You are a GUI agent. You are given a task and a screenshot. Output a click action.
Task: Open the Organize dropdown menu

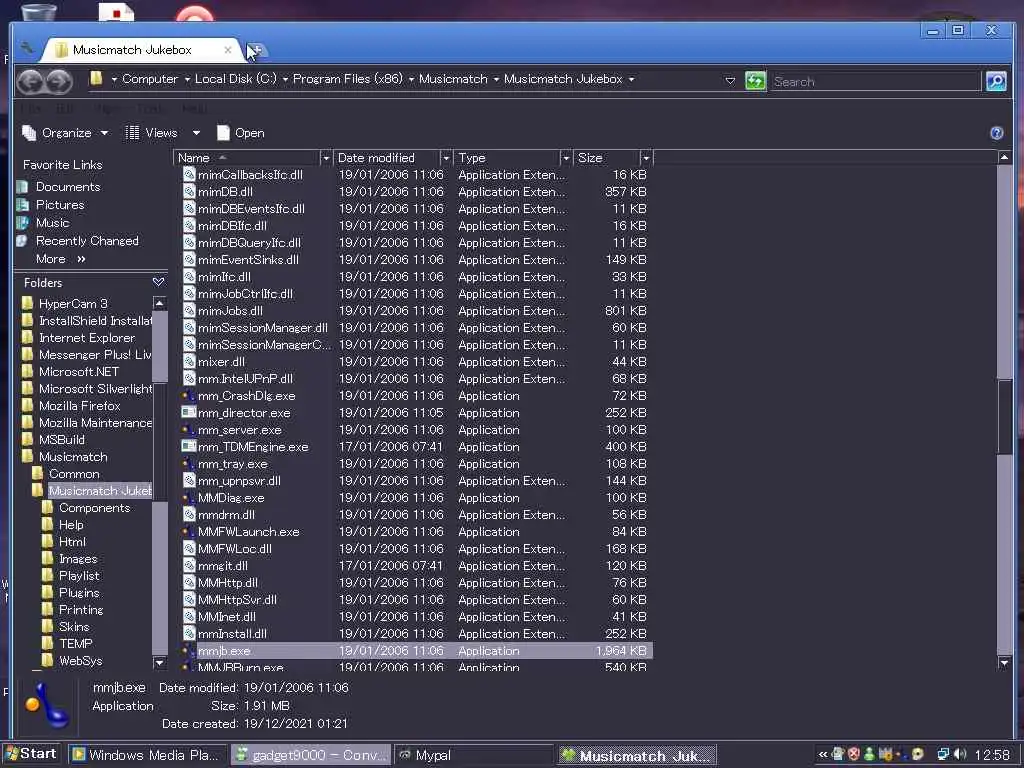[x=65, y=133]
